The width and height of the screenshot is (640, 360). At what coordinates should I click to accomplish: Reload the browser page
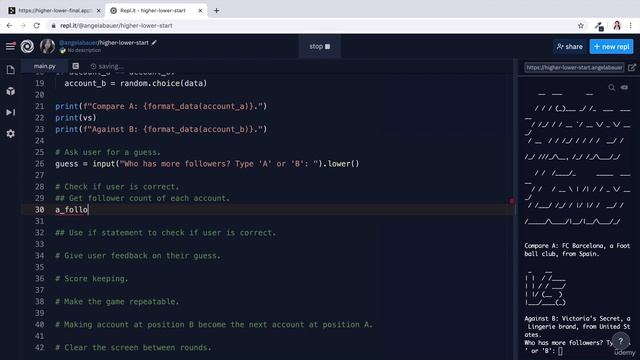pyautogui.click(x=37, y=26)
